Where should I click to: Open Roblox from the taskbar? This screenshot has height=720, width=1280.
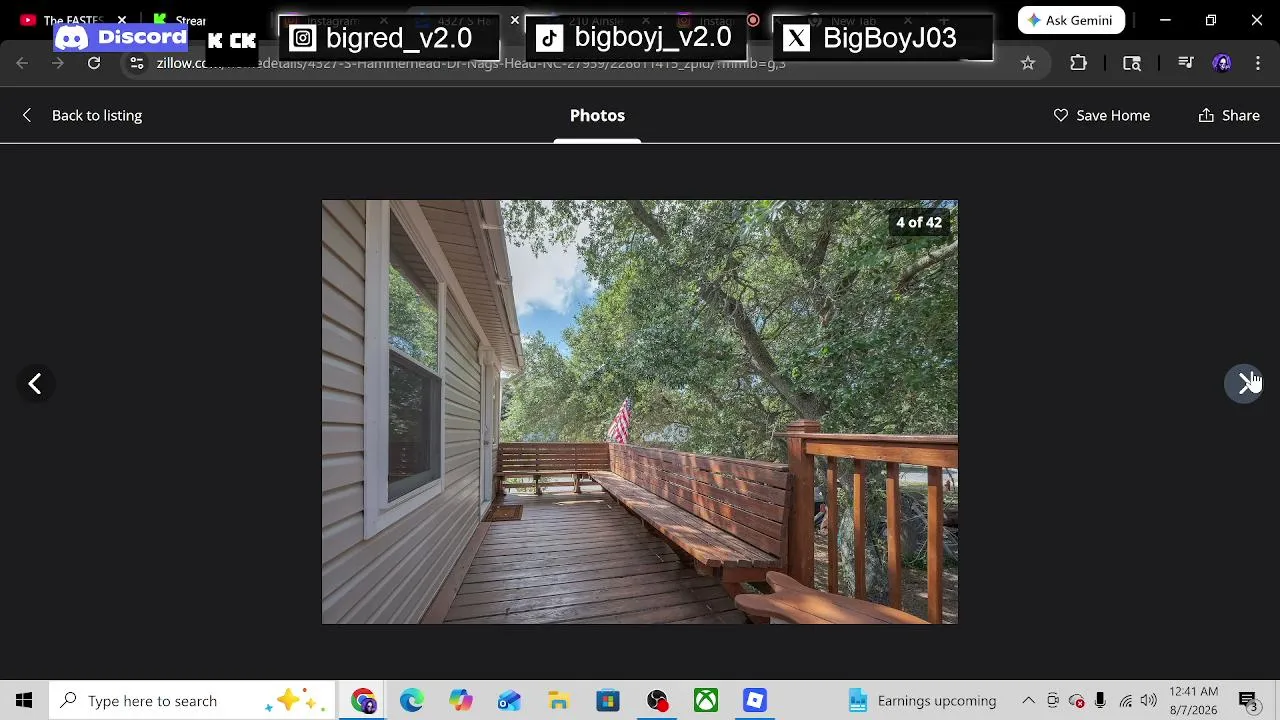[755, 701]
